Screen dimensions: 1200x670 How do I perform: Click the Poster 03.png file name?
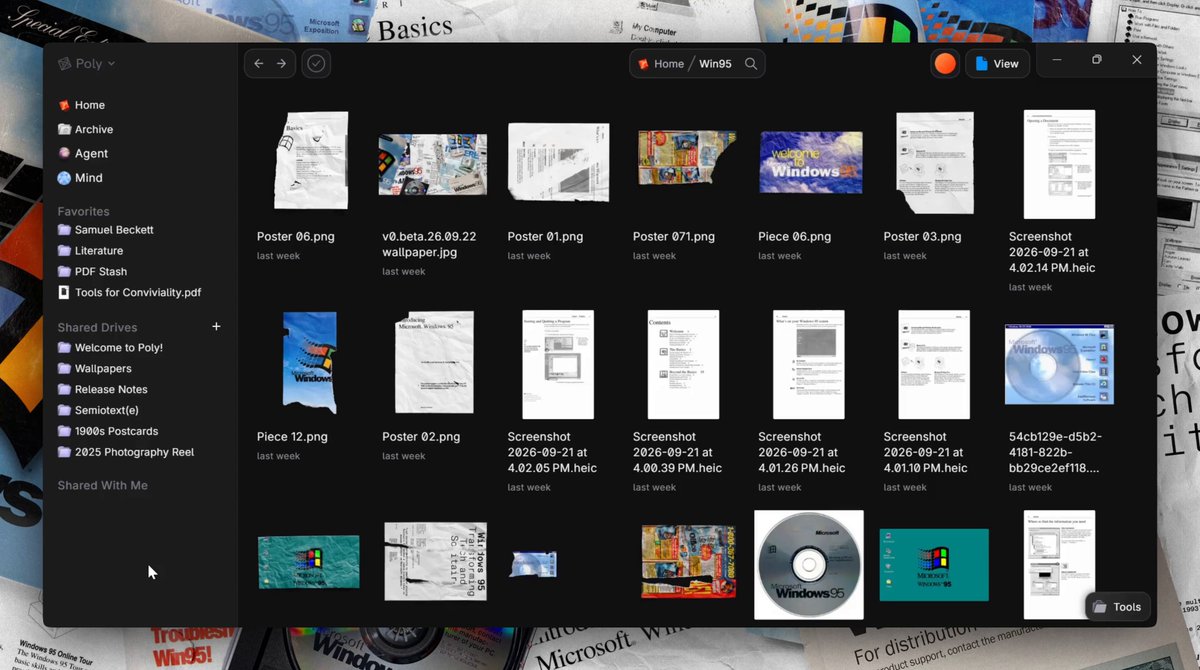(x=922, y=237)
